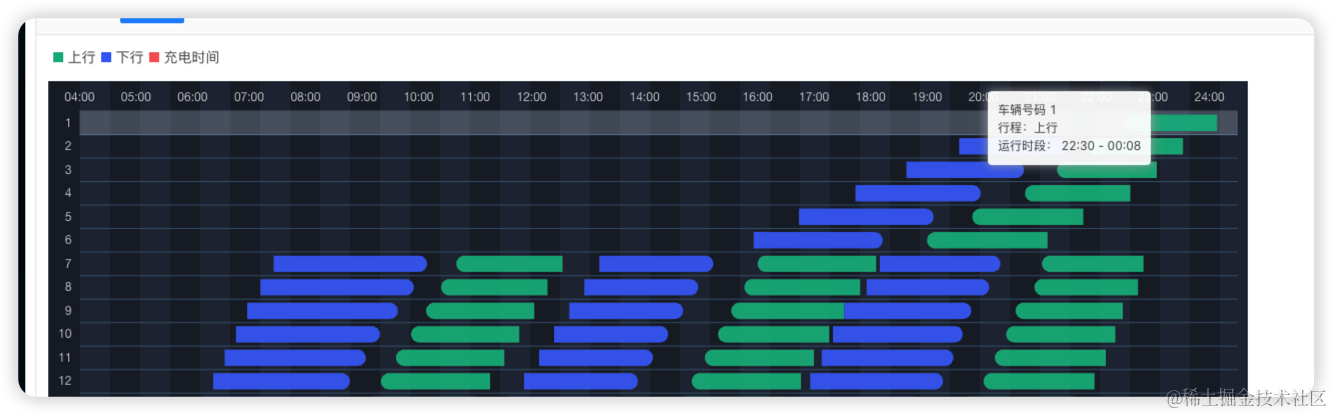Click the blue trip bar in row 6
Viewport: 1333px width, 415px height.
click(818, 240)
